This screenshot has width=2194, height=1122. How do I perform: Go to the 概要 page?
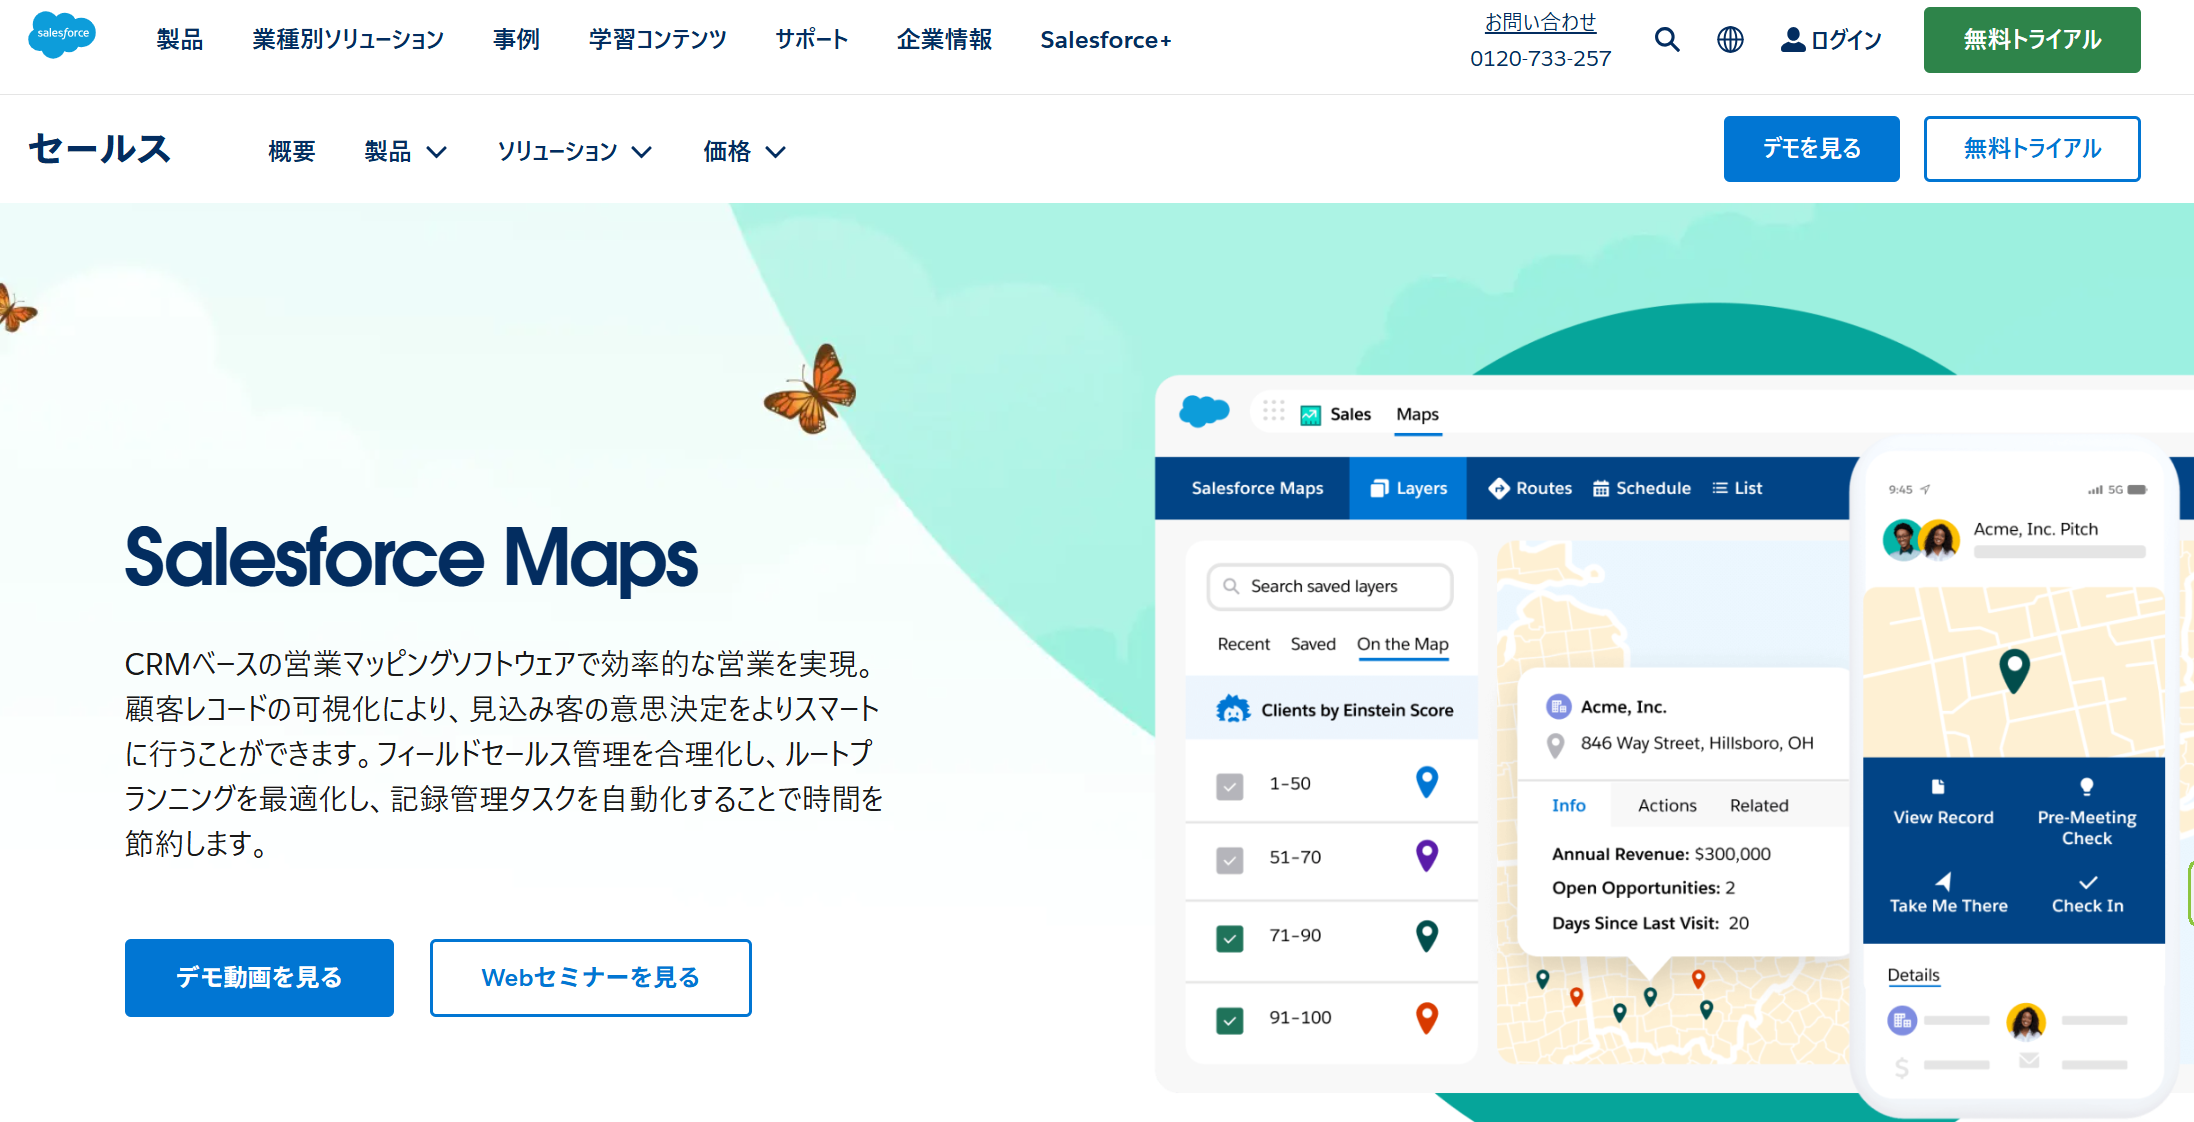coord(292,151)
